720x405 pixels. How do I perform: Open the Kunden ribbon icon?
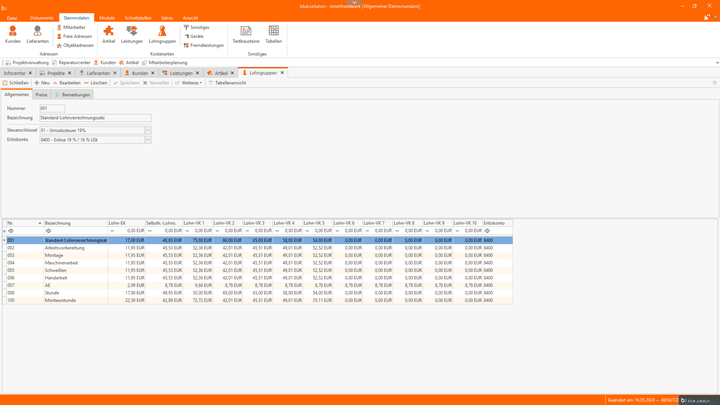pos(13,34)
